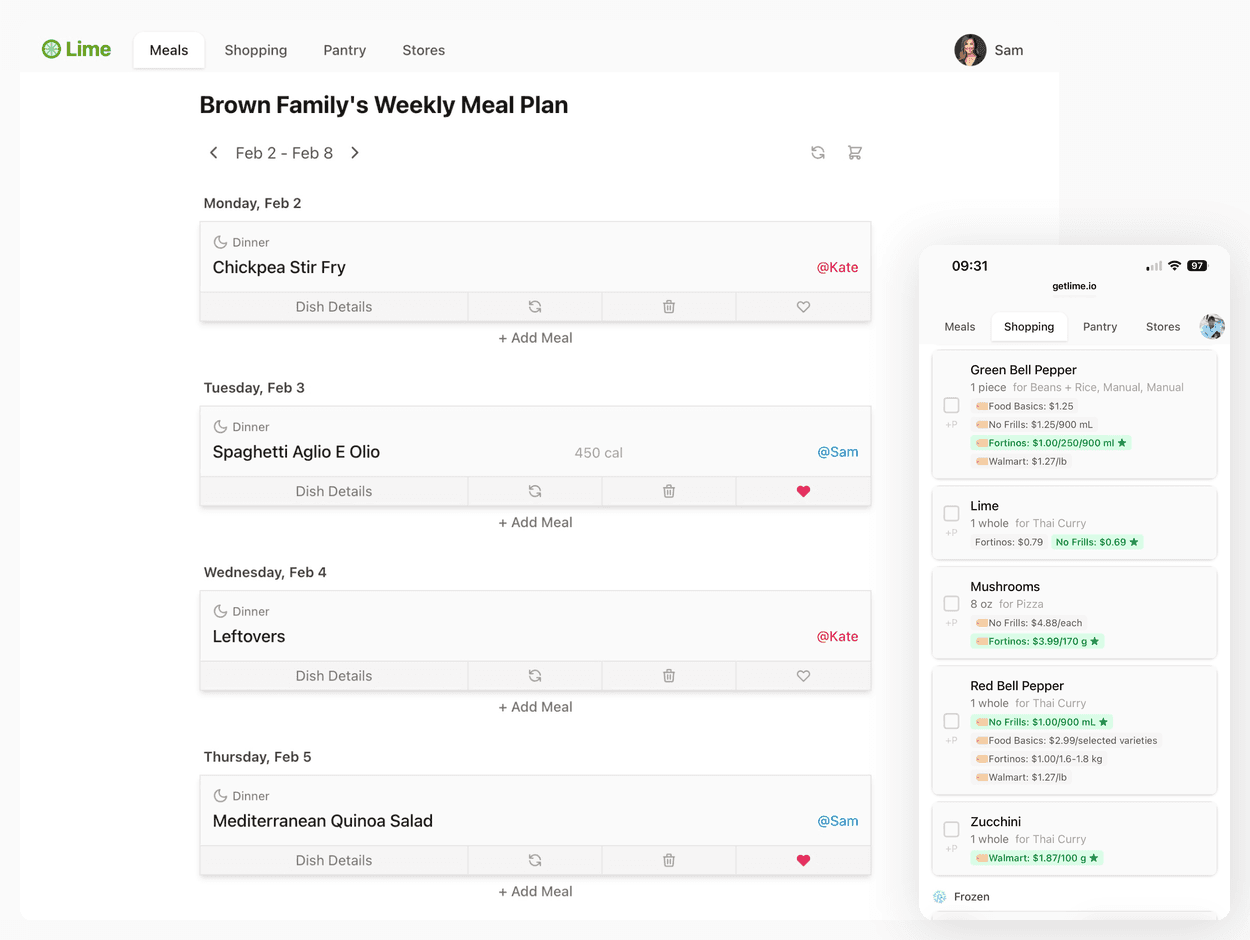Check off the Mushrooms shopping item

951,603
